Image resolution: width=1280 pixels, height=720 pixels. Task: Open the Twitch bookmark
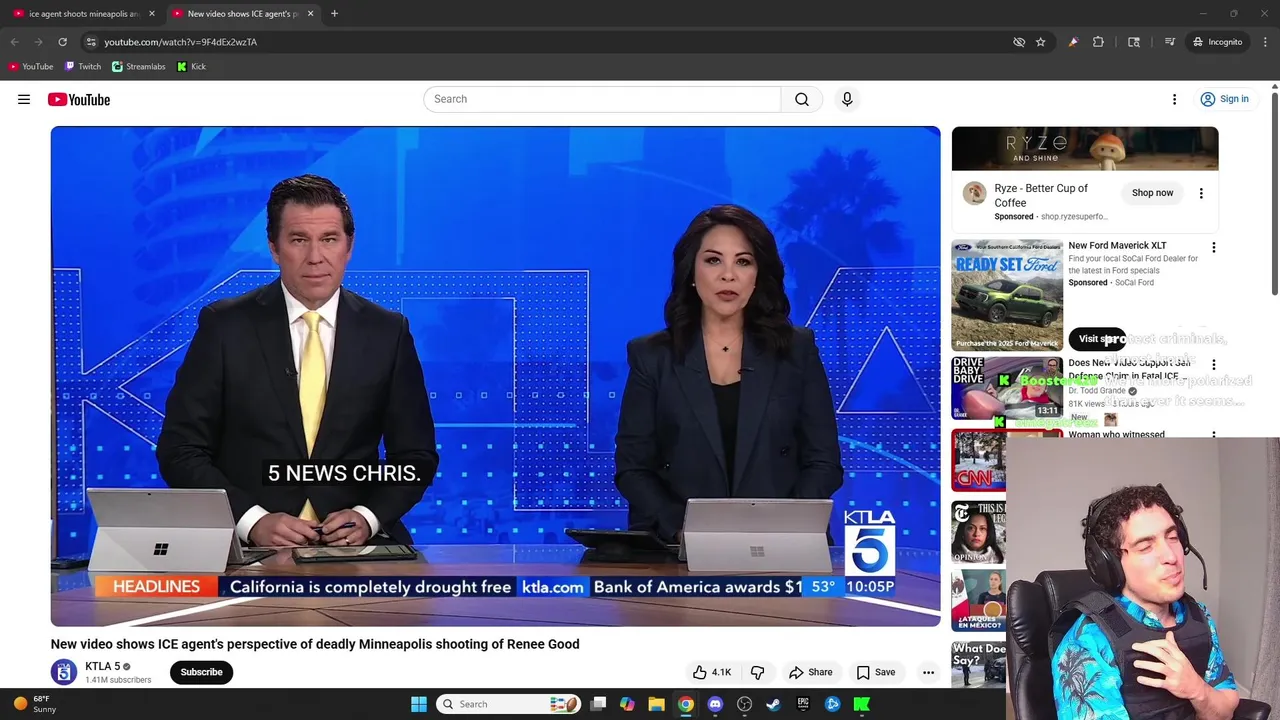tap(83, 66)
